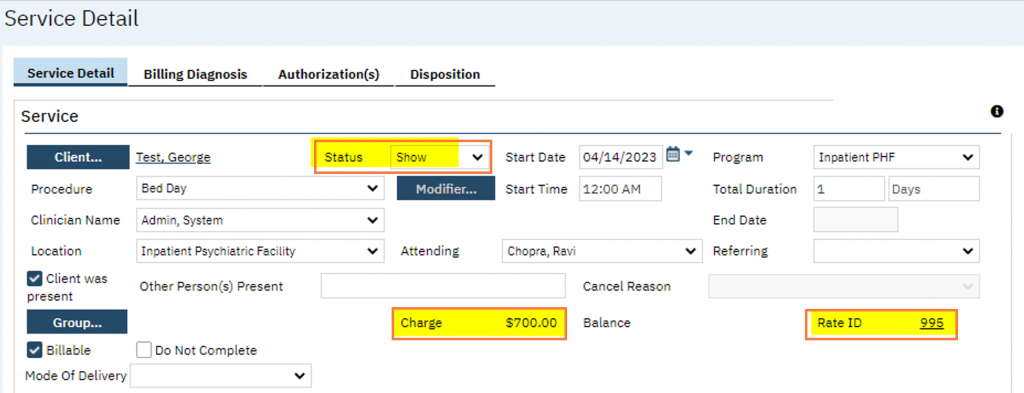This screenshot has width=1024, height=393.
Task: Click the small arrow next to calendar icon
Action: (x=688, y=155)
